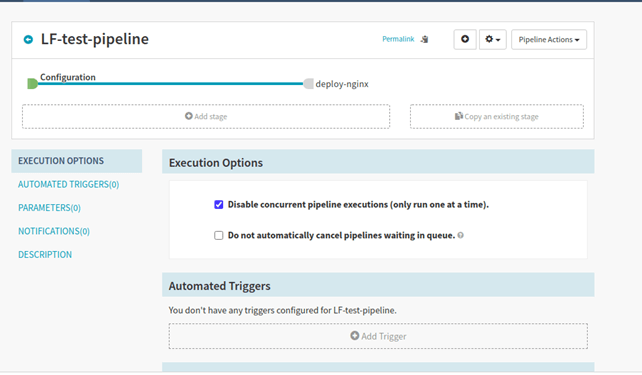This screenshot has height=375, width=642.
Task: Click the back arrow icon beside LF-test-pipeline
Action: (x=28, y=39)
